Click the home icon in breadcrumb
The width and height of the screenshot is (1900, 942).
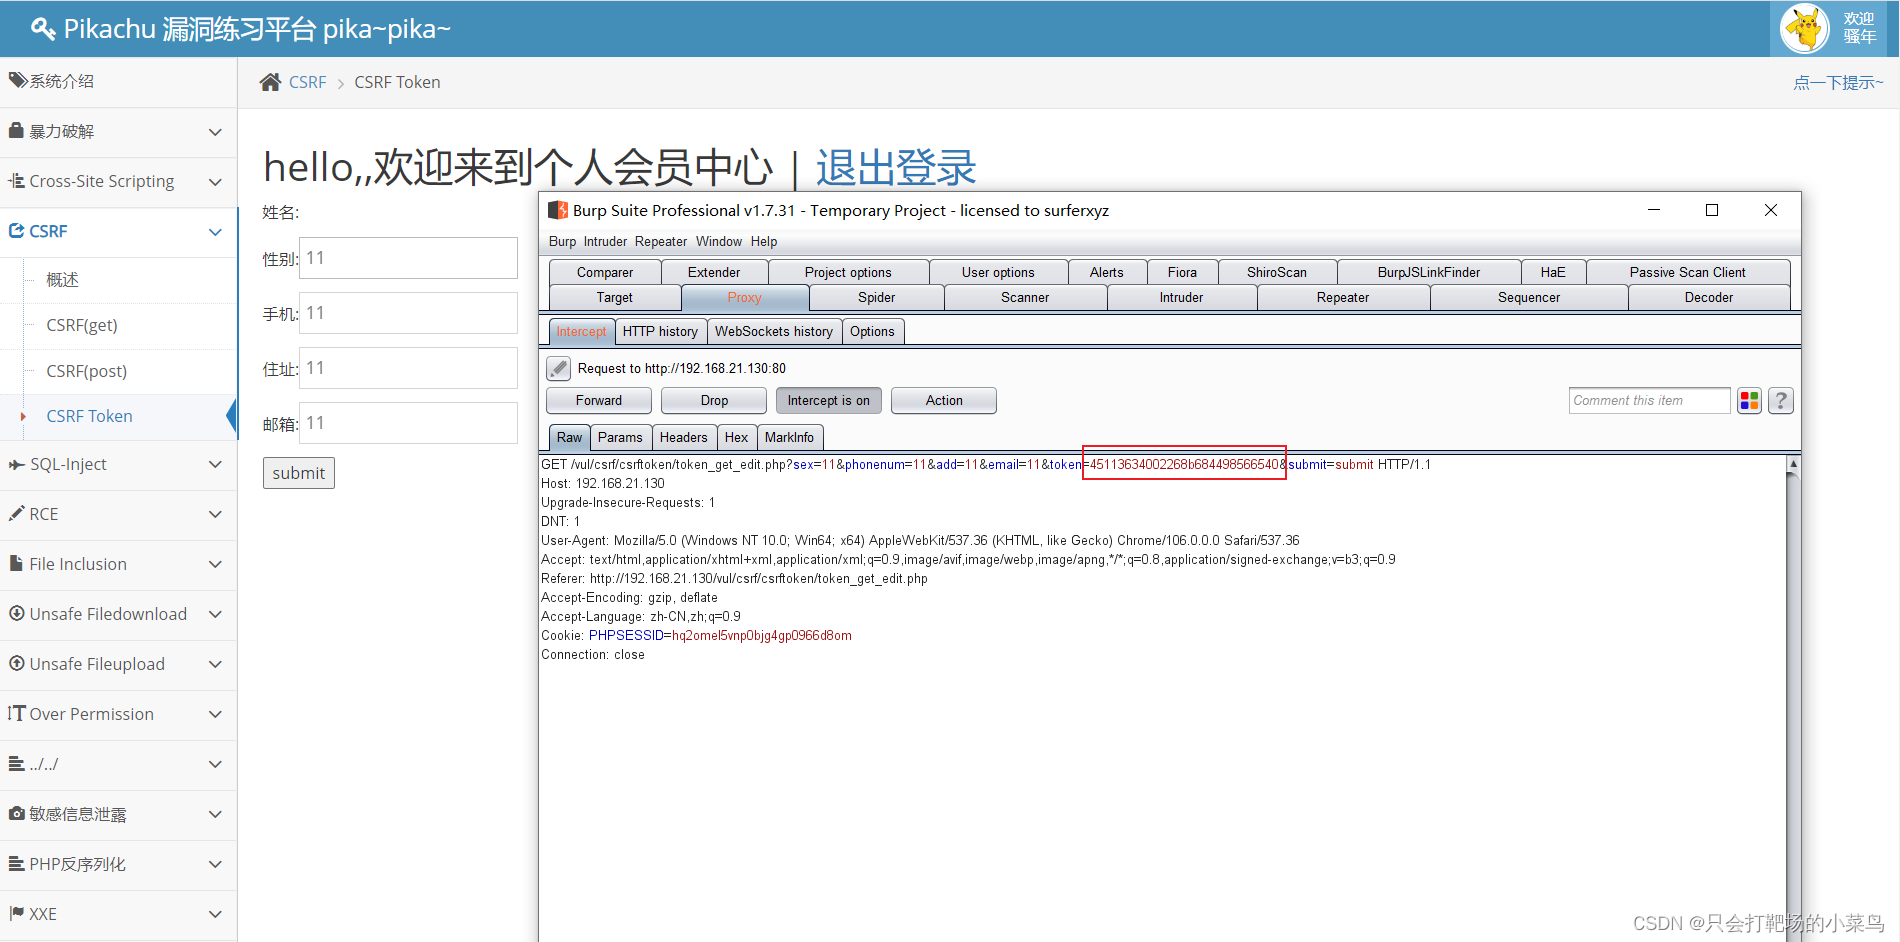coord(270,82)
